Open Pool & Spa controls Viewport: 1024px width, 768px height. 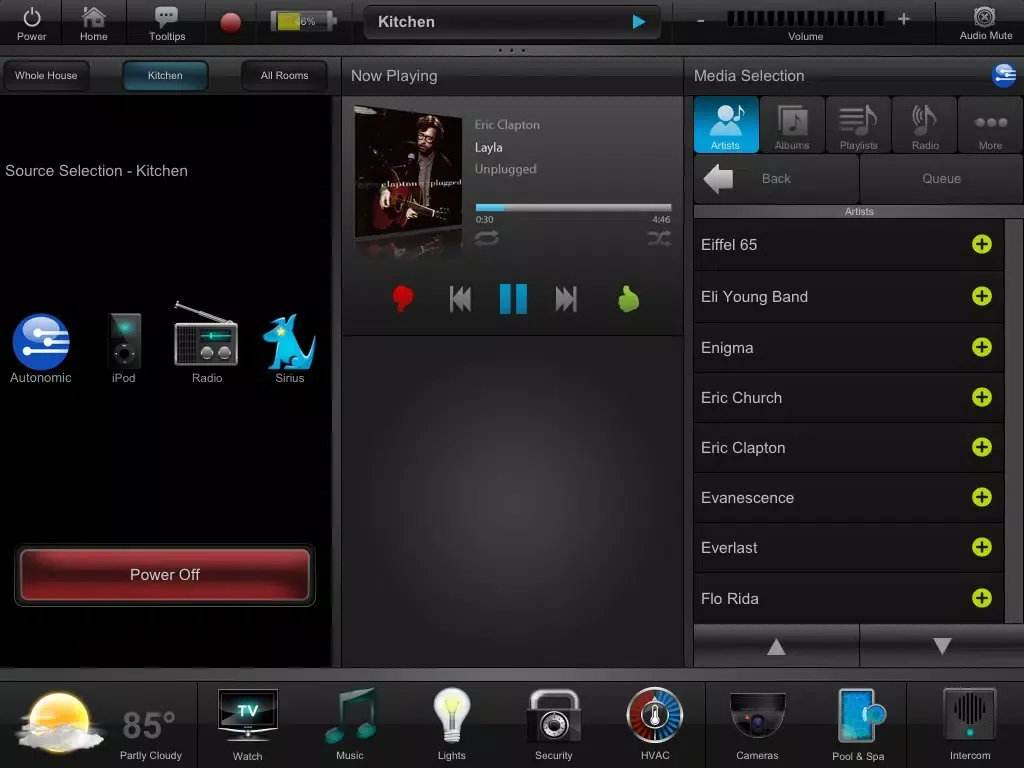(x=858, y=725)
